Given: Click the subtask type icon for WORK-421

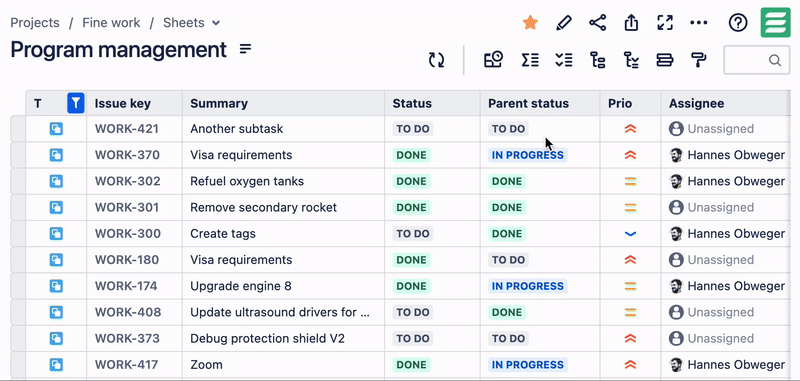Looking at the screenshot, I should [56, 129].
